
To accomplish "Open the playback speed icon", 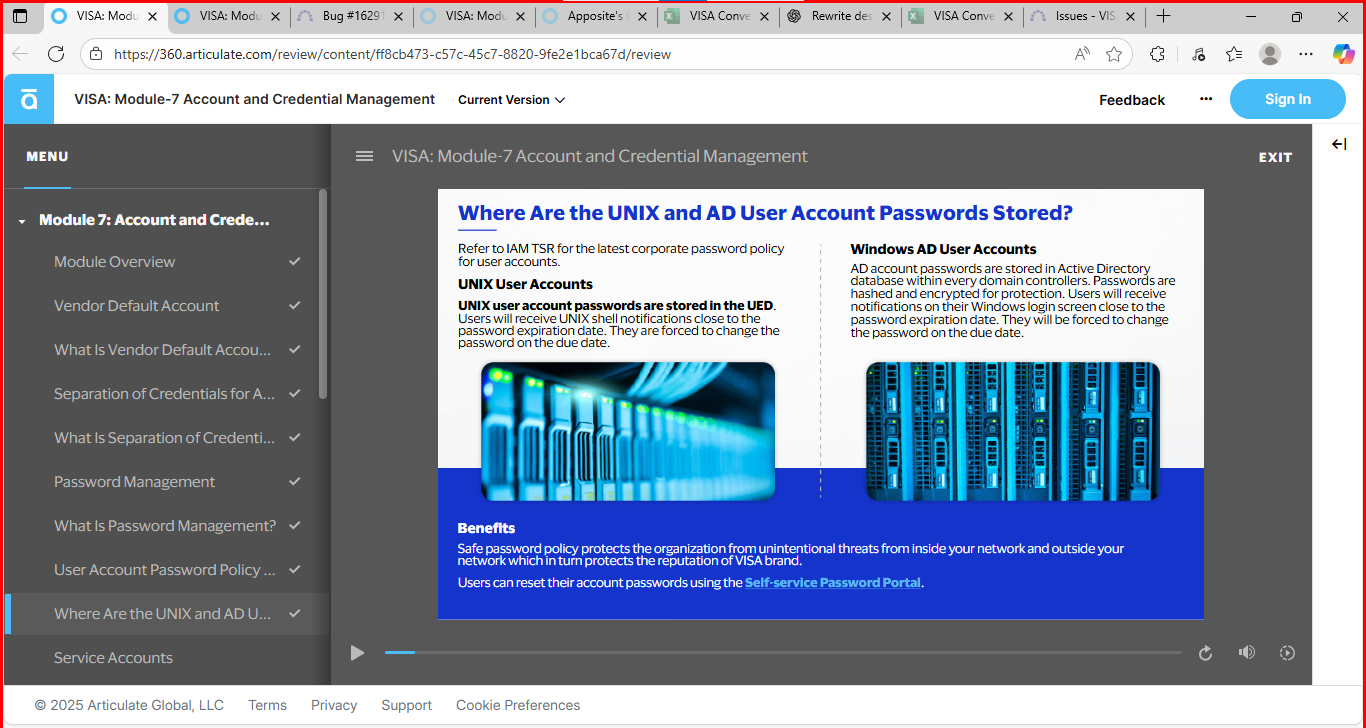I will [1287, 653].
